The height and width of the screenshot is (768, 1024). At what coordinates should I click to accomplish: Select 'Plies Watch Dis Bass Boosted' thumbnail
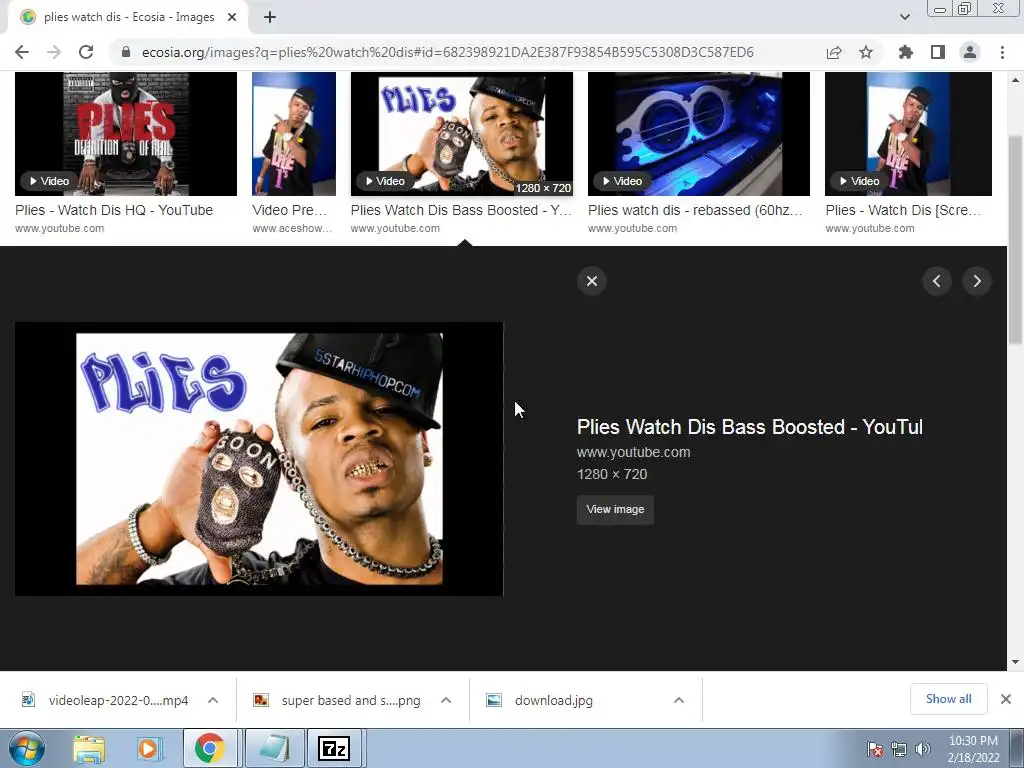coord(462,134)
